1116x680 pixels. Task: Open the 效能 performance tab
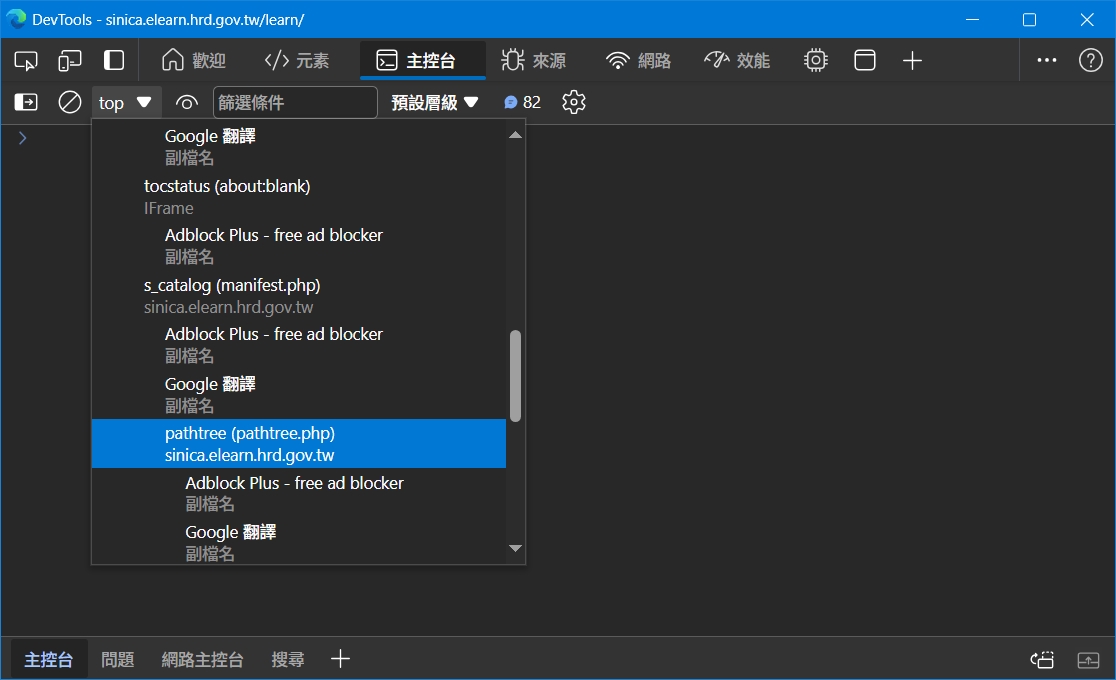pyautogui.click(x=737, y=61)
